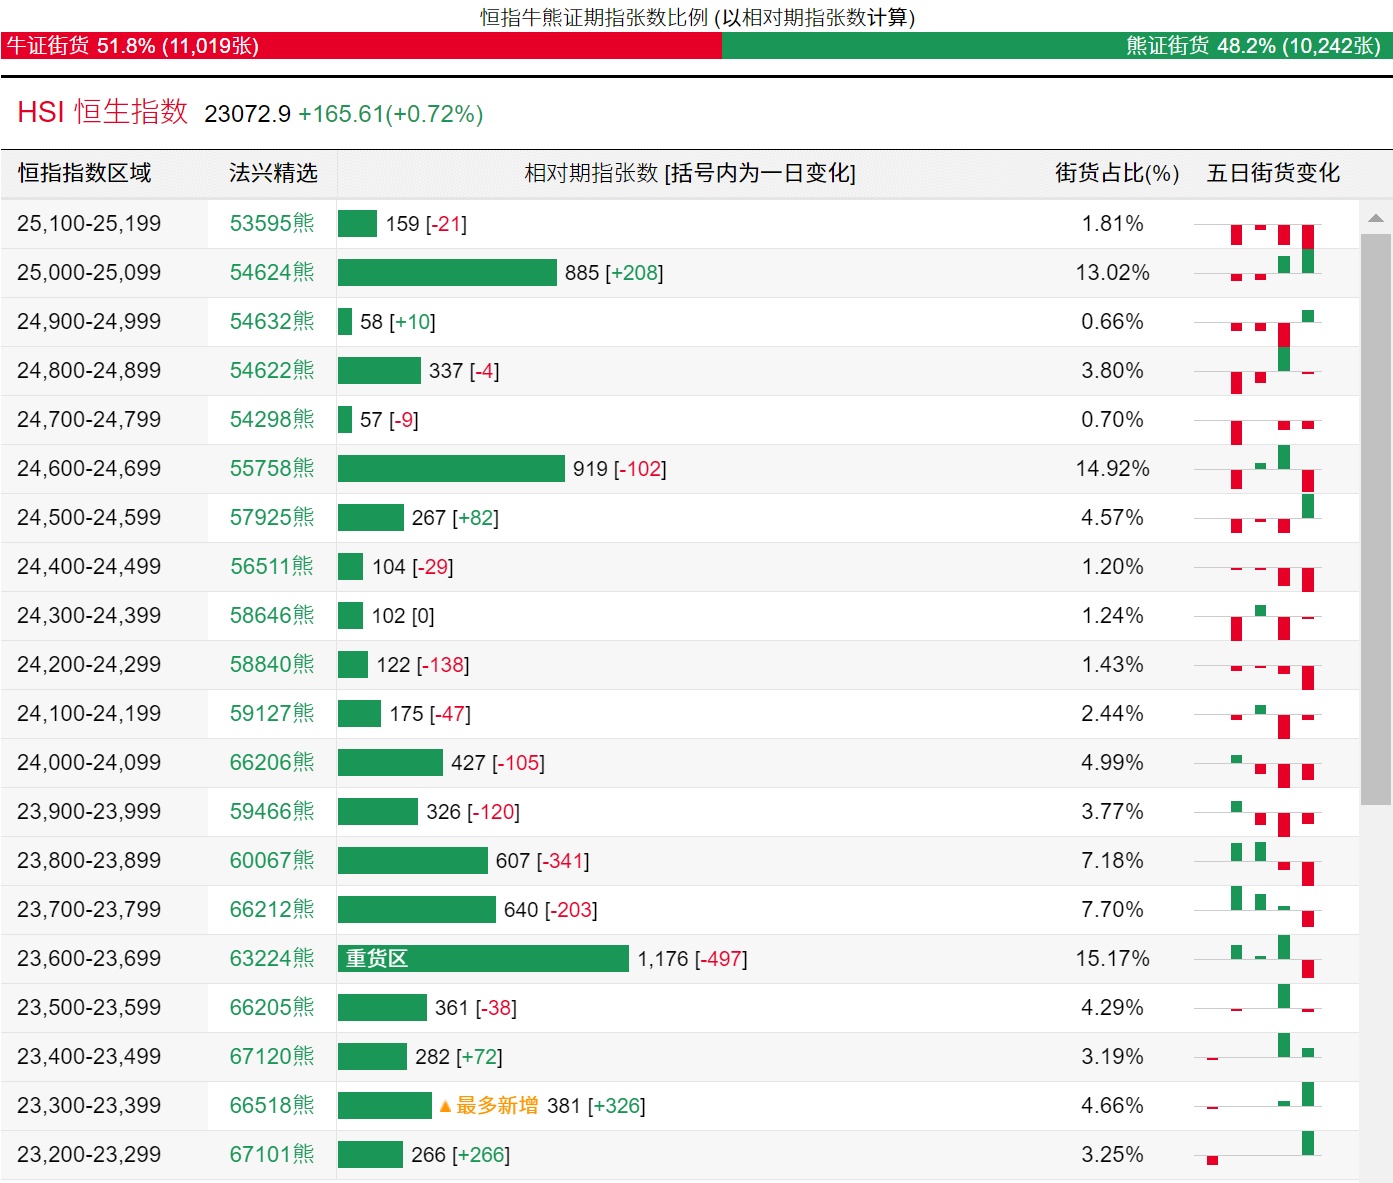1393x1183 pixels.
Task: Open 56511熊 warrant link
Action: click(x=272, y=566)
